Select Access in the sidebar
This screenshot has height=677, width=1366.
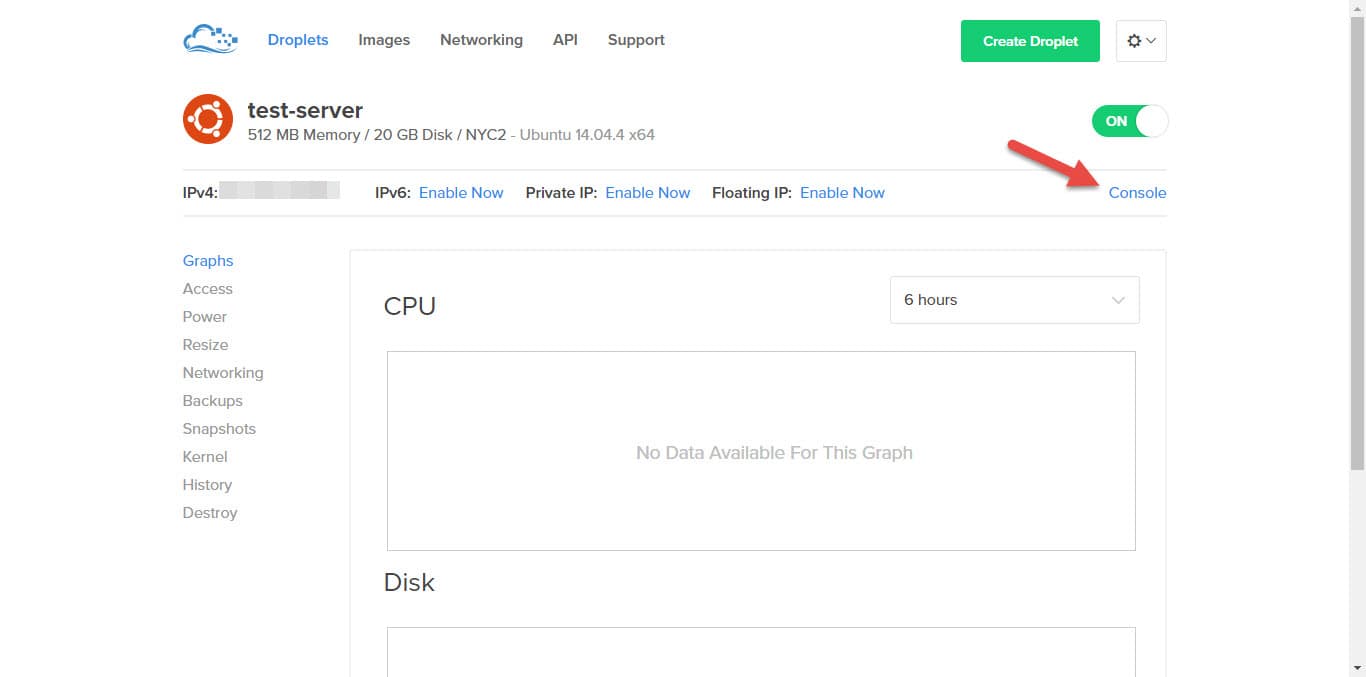pyautogui.click(x=207, y=289)
